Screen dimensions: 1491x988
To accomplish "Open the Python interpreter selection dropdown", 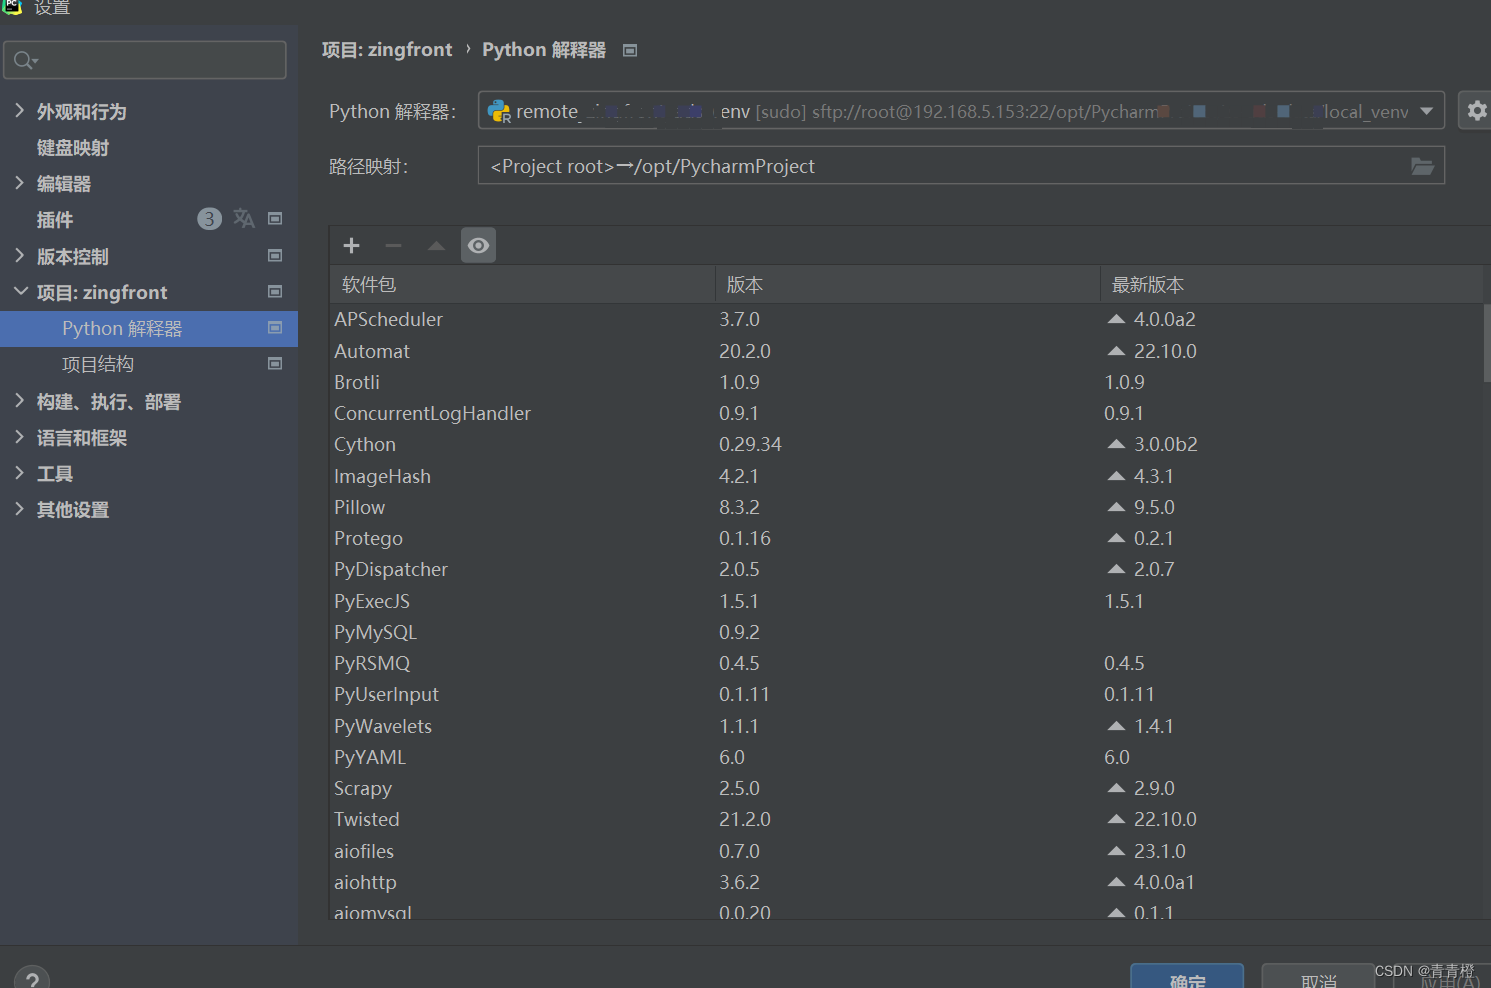I will click(x=1427, y=111).
